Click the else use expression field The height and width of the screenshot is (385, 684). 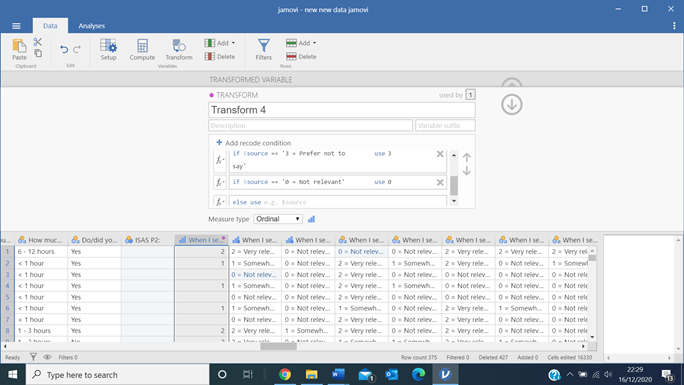(x=338, y=202)
